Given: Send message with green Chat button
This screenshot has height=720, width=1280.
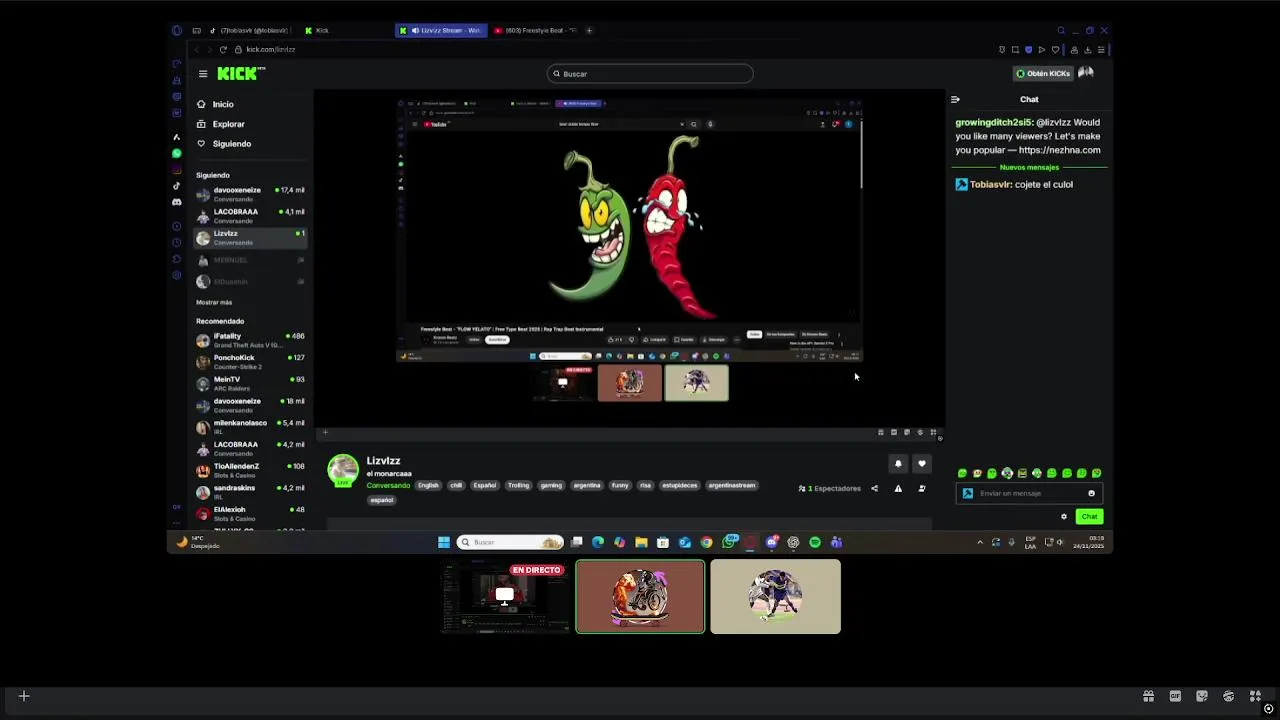Looking at the screenshot, I should pos(1089,517).
